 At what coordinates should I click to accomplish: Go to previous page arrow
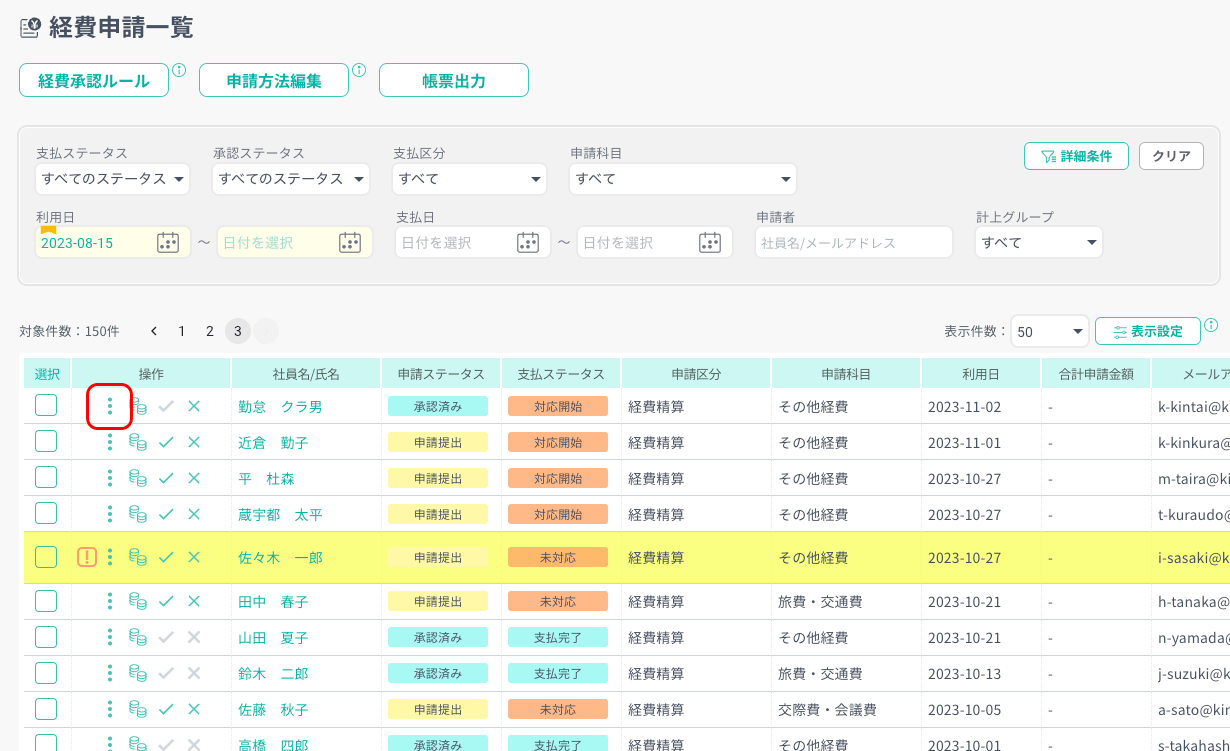pos(154,331)
